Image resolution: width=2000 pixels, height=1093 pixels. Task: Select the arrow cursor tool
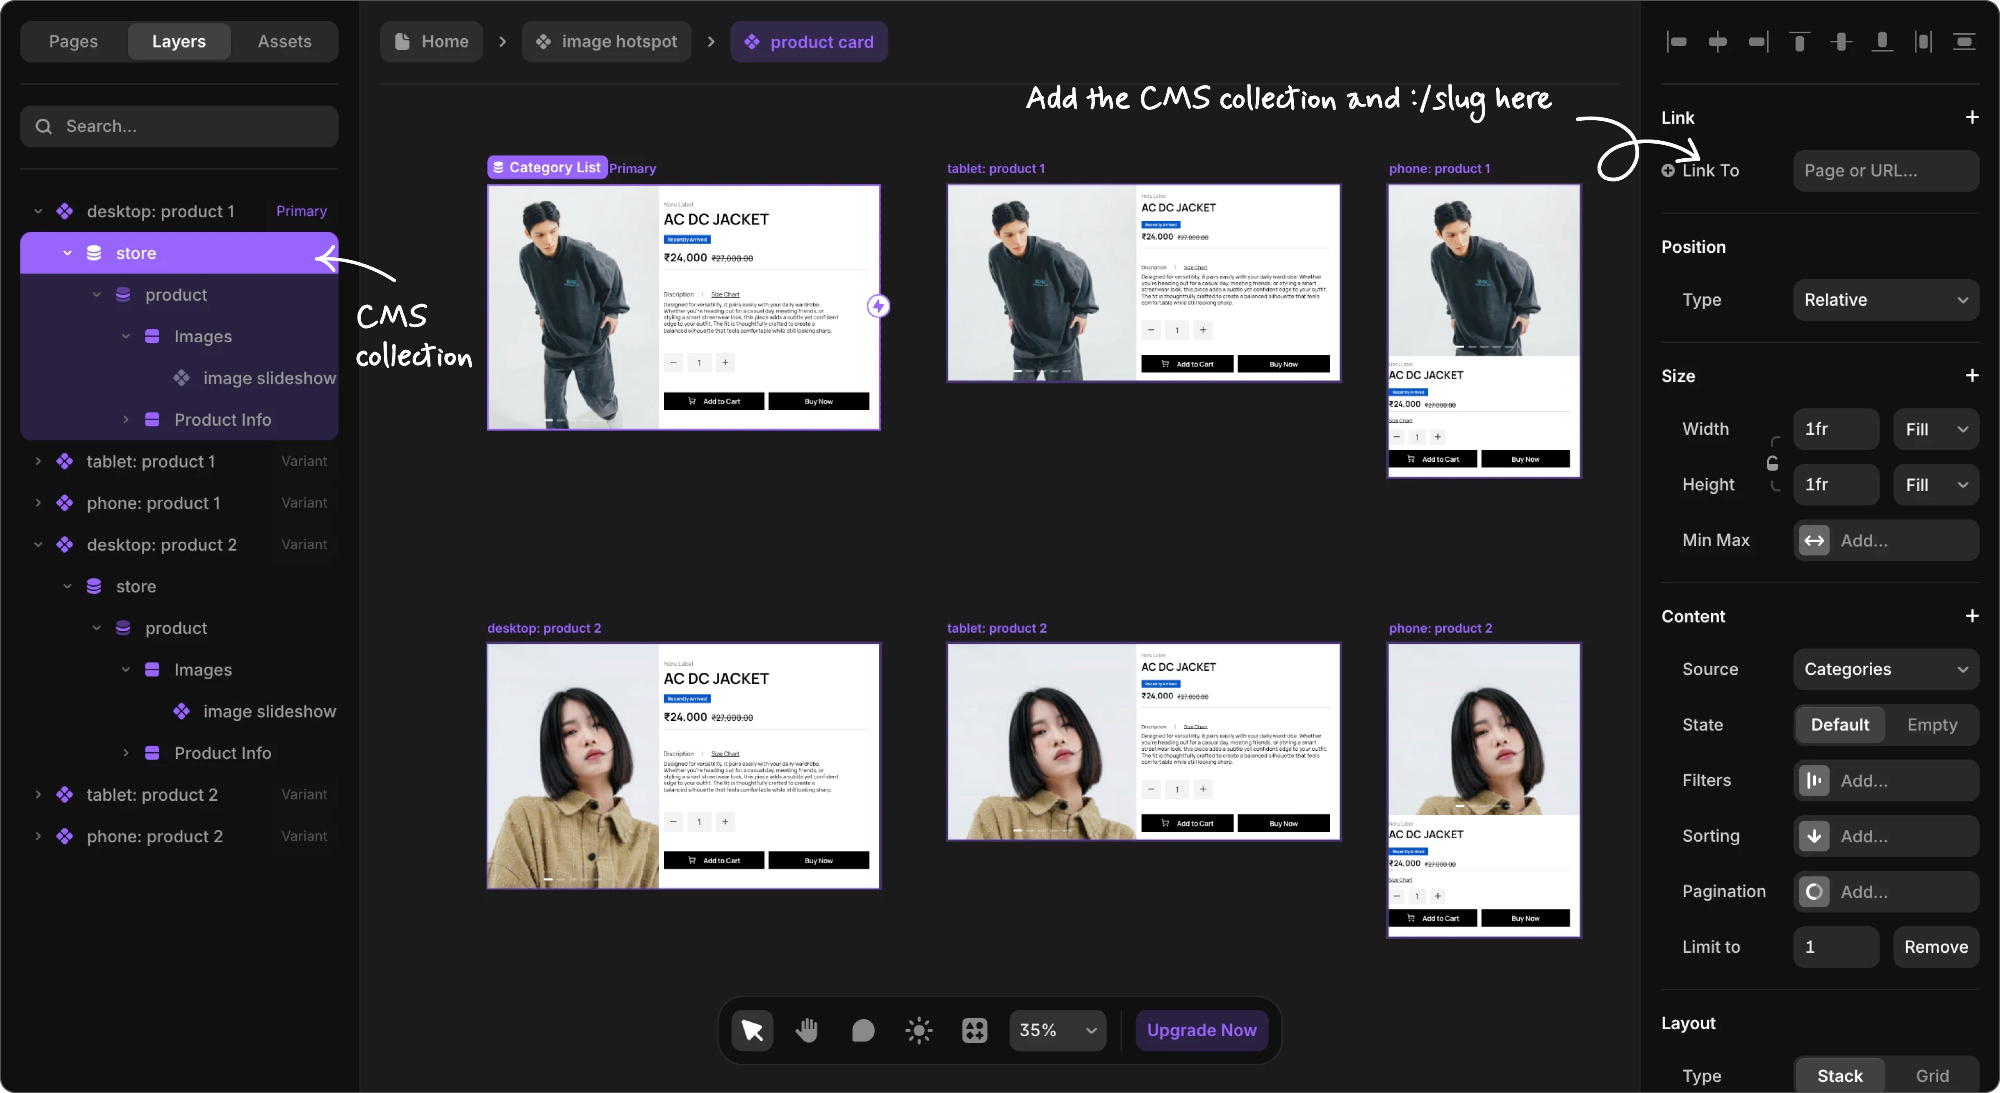(x=752, y=1030)
